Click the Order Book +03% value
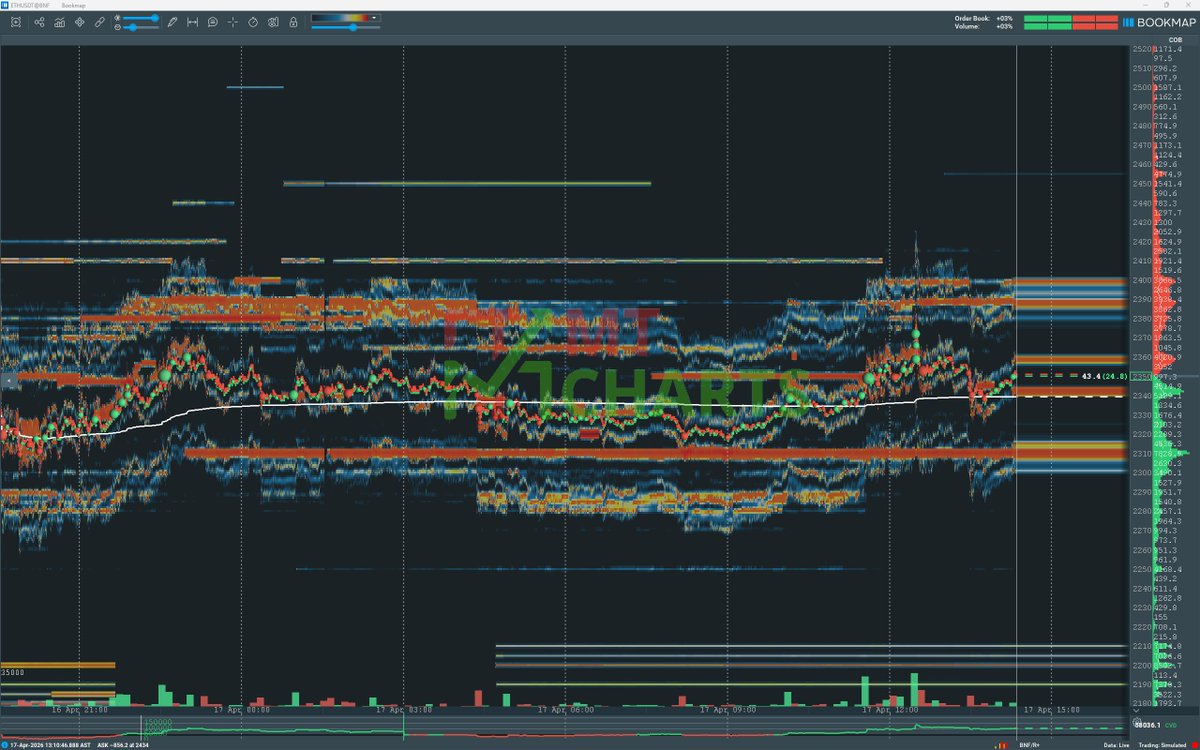The width and height of the screenshot is (1200, 750). pyautogui.click(x=1004, y=18)
